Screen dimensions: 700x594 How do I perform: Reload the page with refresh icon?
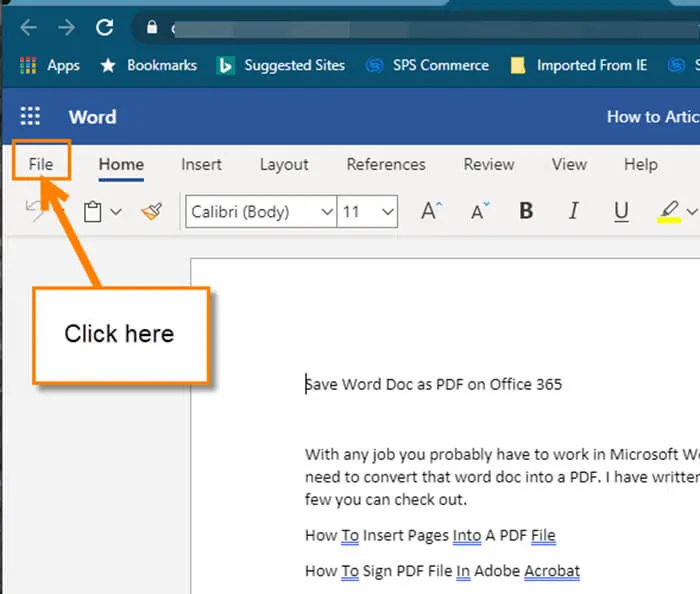104,28
